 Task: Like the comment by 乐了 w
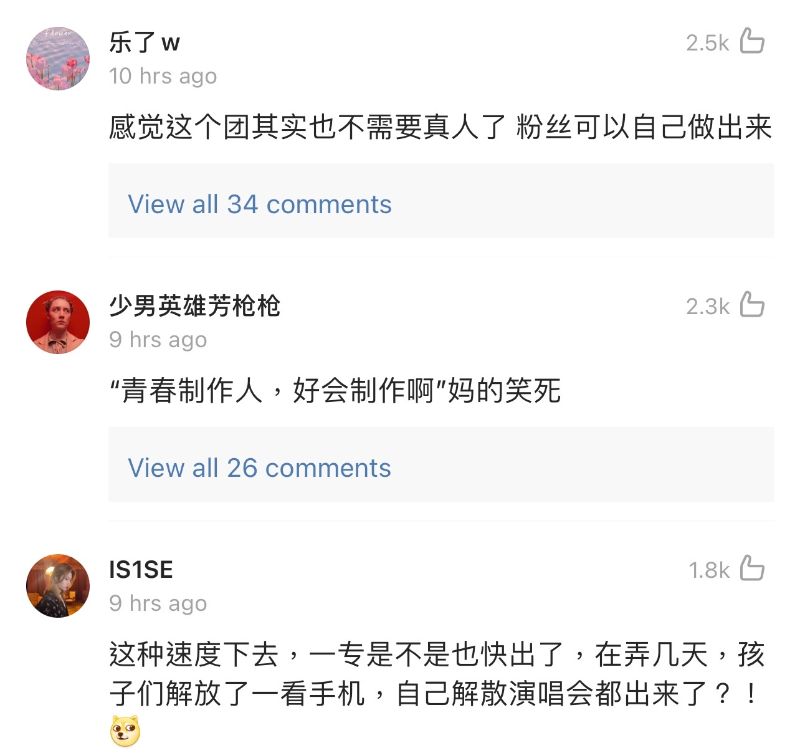tap(752, 41)
